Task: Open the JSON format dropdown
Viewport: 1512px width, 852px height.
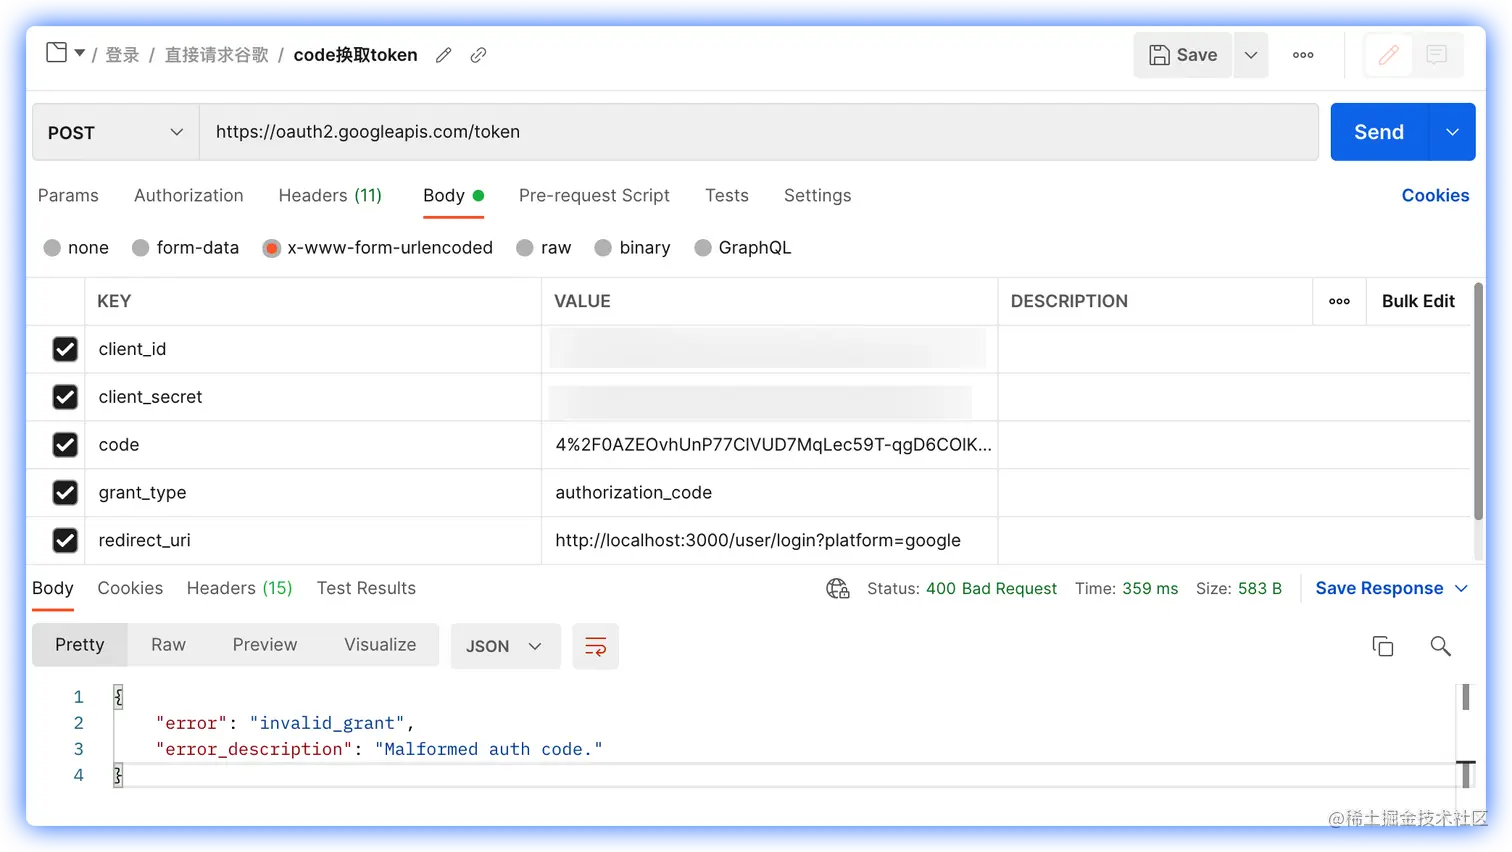Action: [505, 646]
